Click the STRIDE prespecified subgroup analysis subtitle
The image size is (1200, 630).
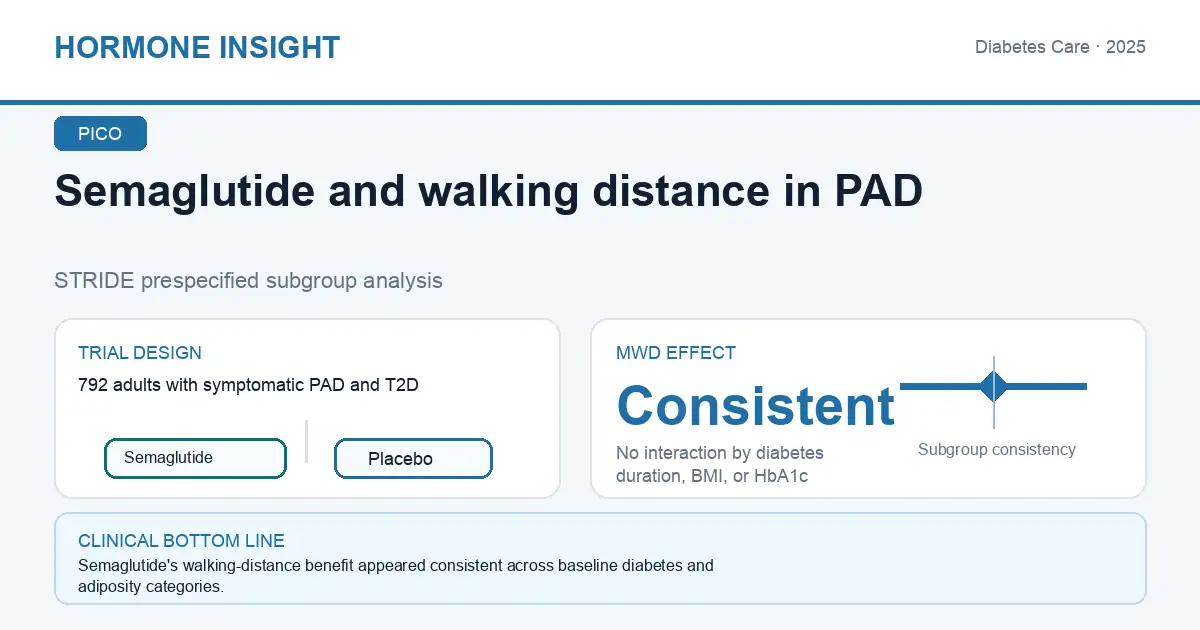click(x=248, y=280)
